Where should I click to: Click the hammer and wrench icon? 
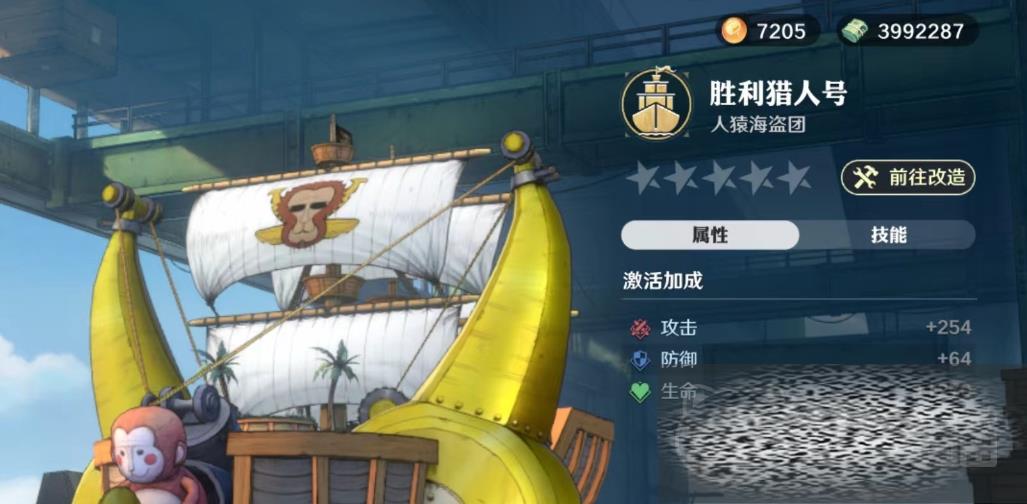865,178
